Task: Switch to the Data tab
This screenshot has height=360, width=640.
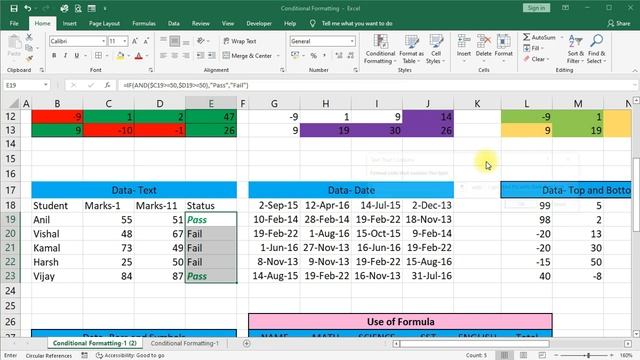Action: click(x=173, y=24)
